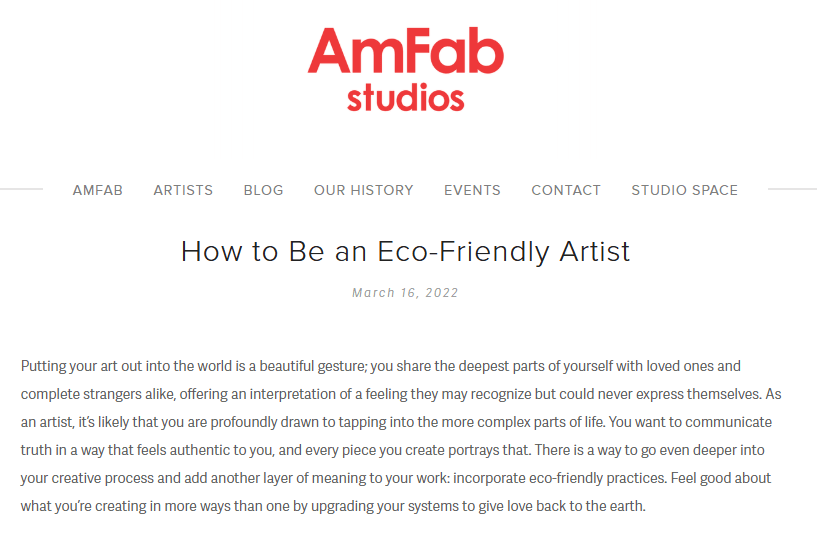Image resolution: width=817 pixels, height=540 pixels.
Task: Click the March 16, 2022 post date
Action: click(x=405, y=293)
